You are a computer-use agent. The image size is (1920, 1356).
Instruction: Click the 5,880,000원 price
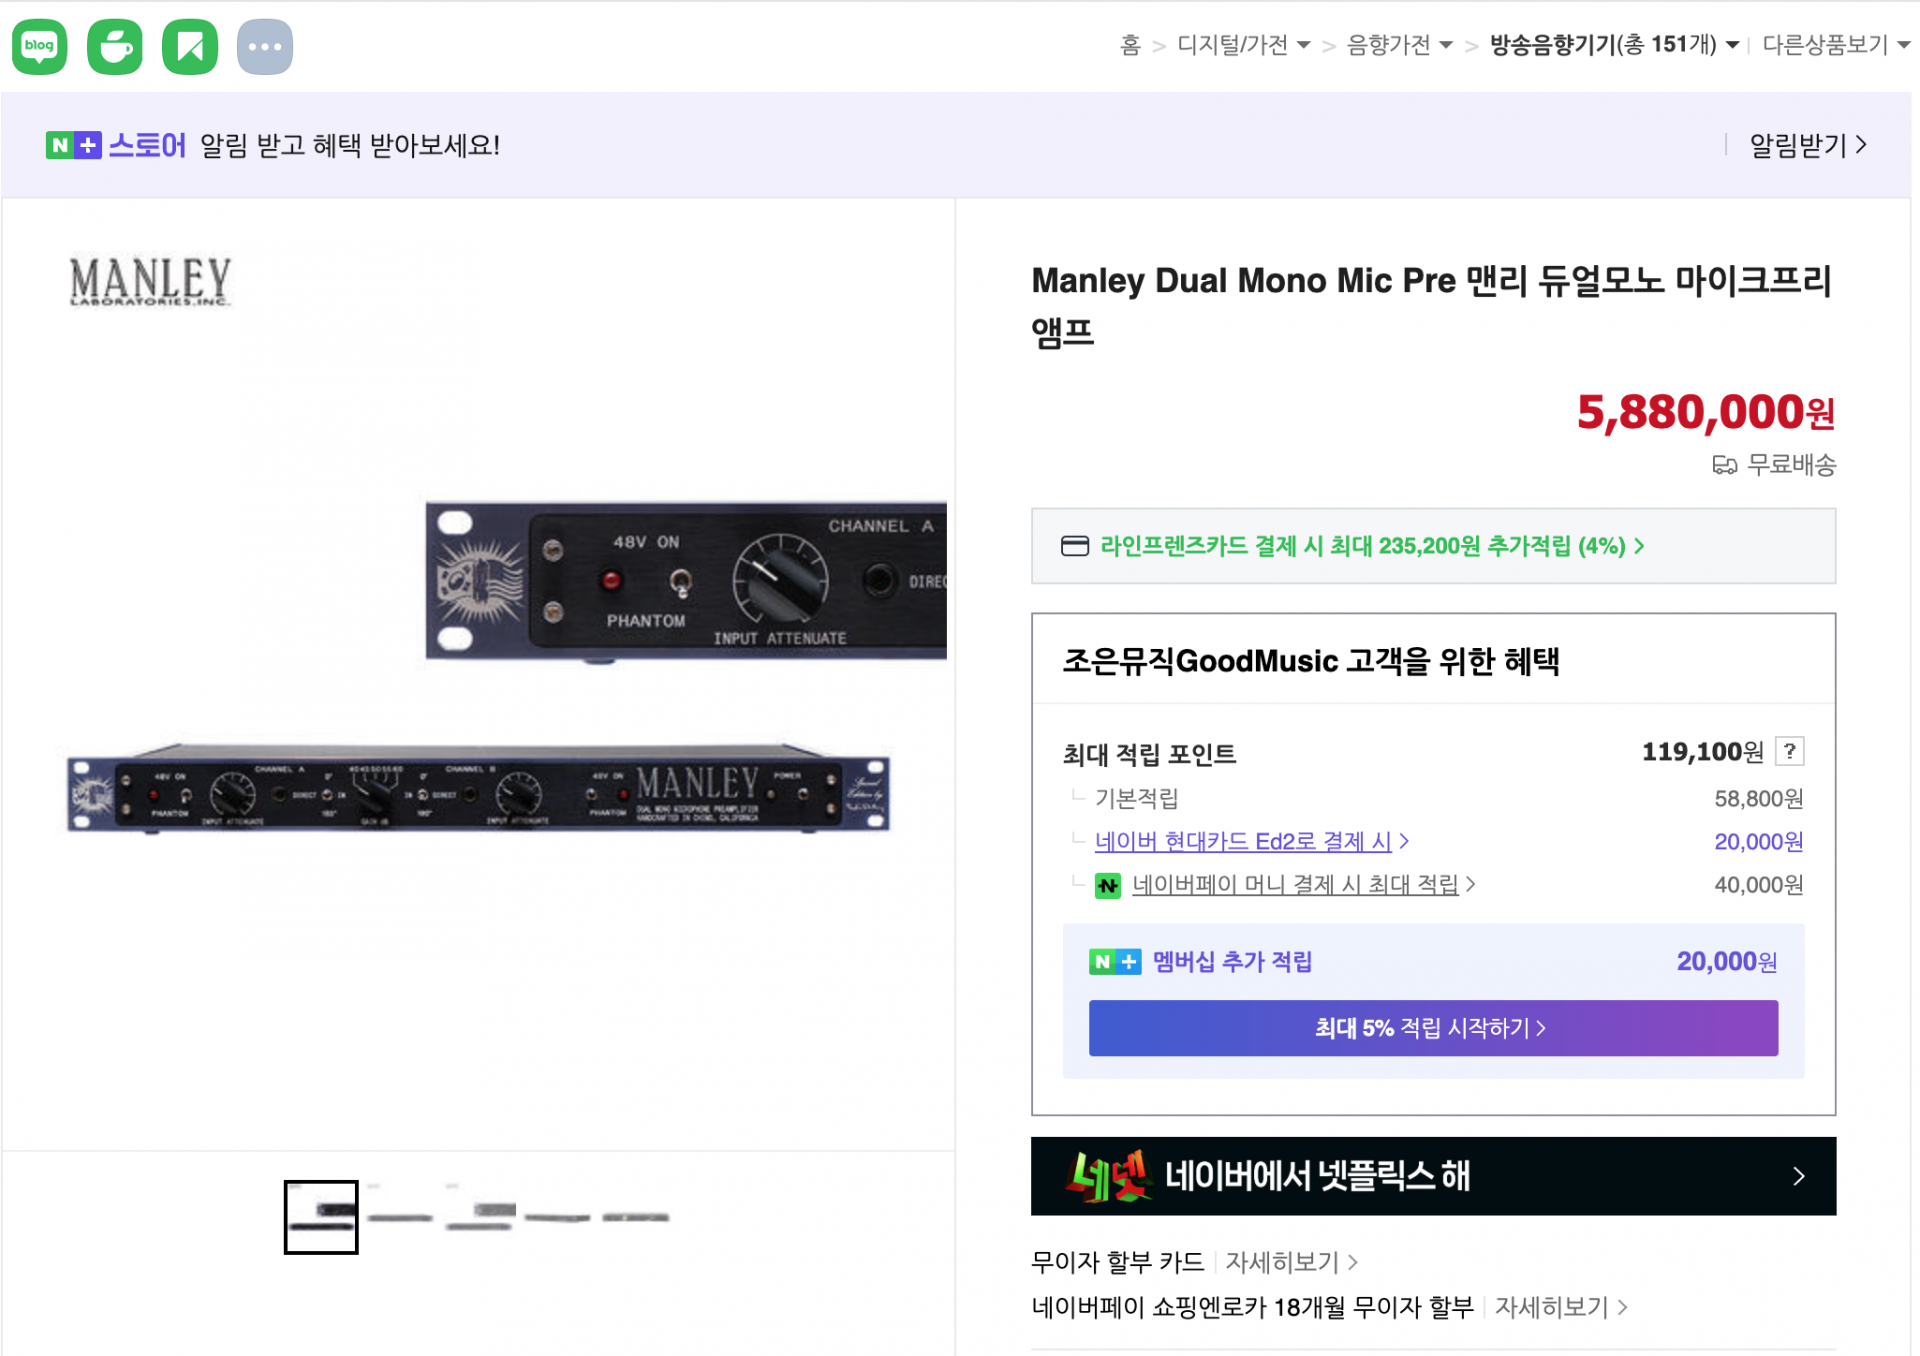coord(1706,412)
